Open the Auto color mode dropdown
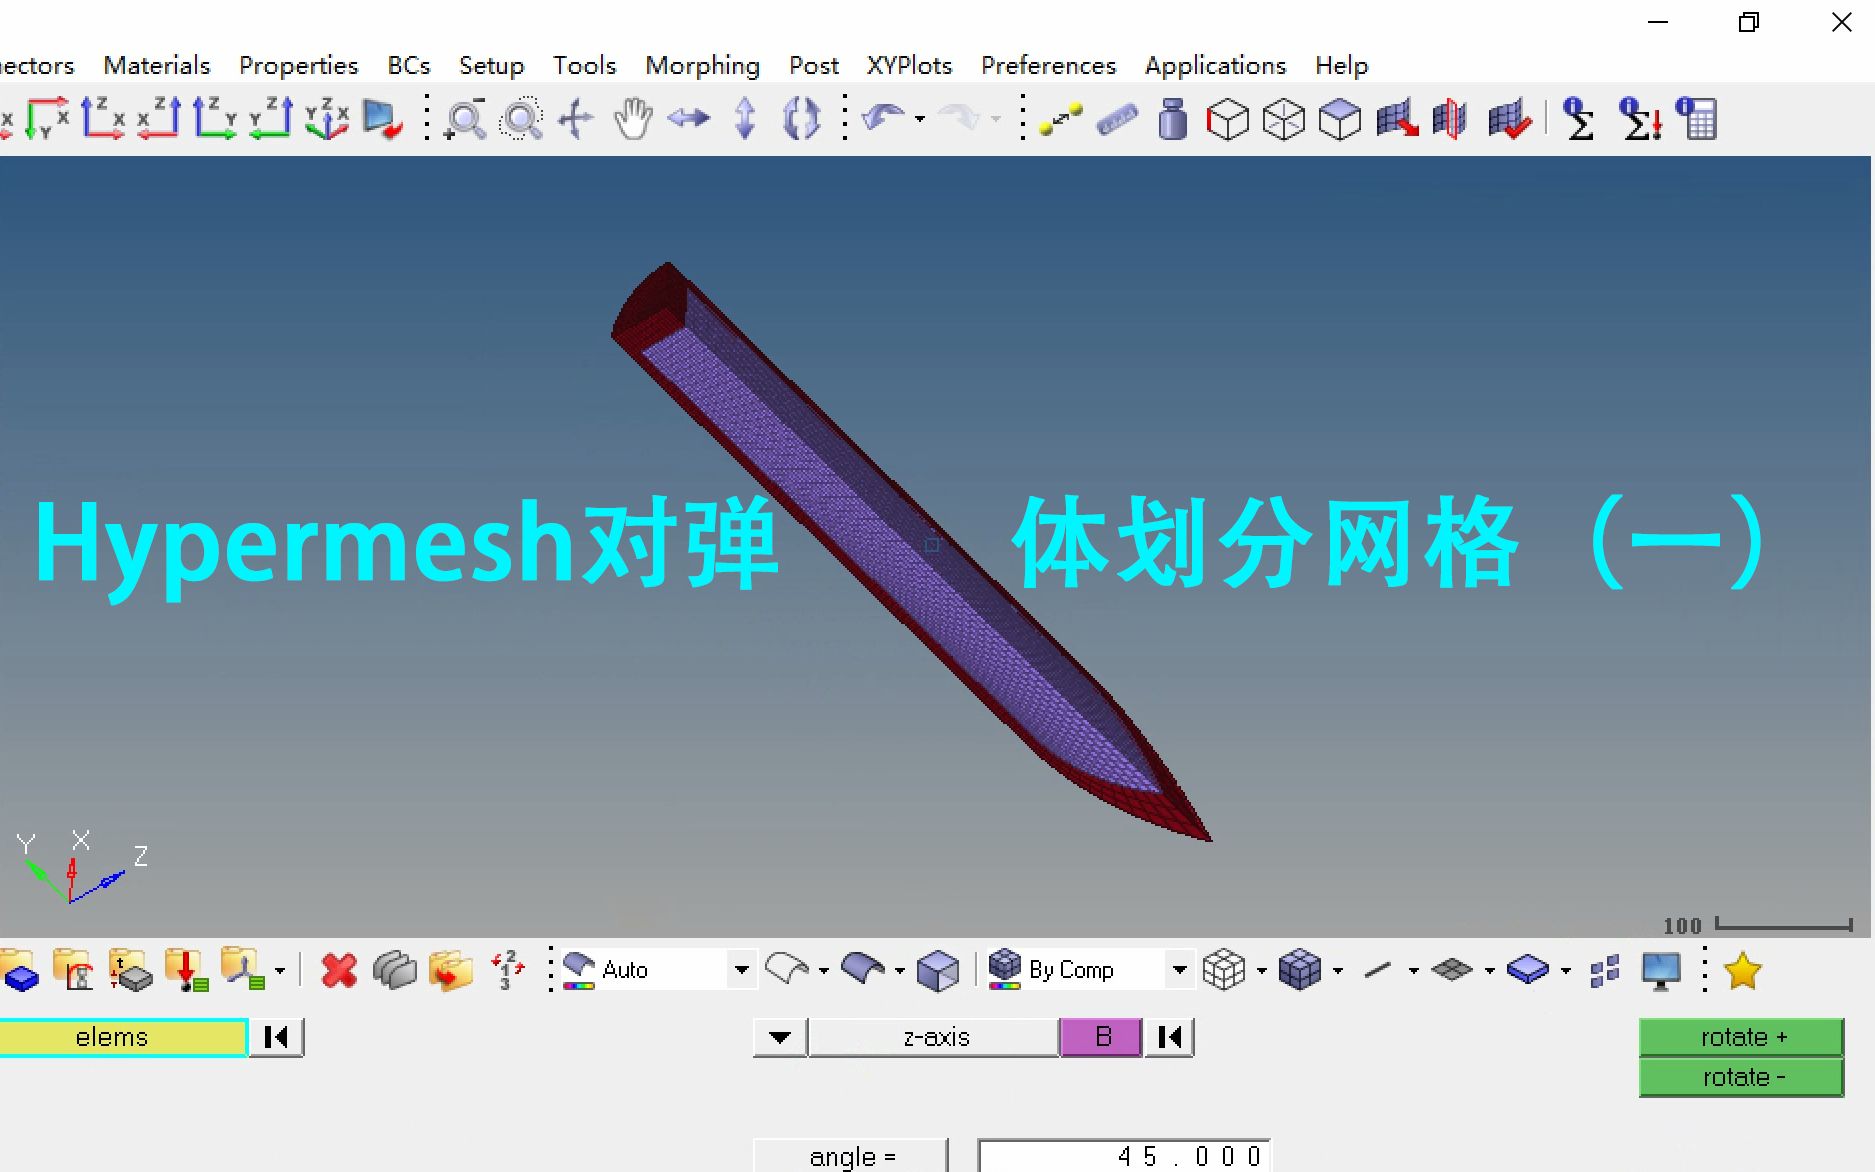Image resolution: width=1875 pixels, height=1172 pixels. 741,969
